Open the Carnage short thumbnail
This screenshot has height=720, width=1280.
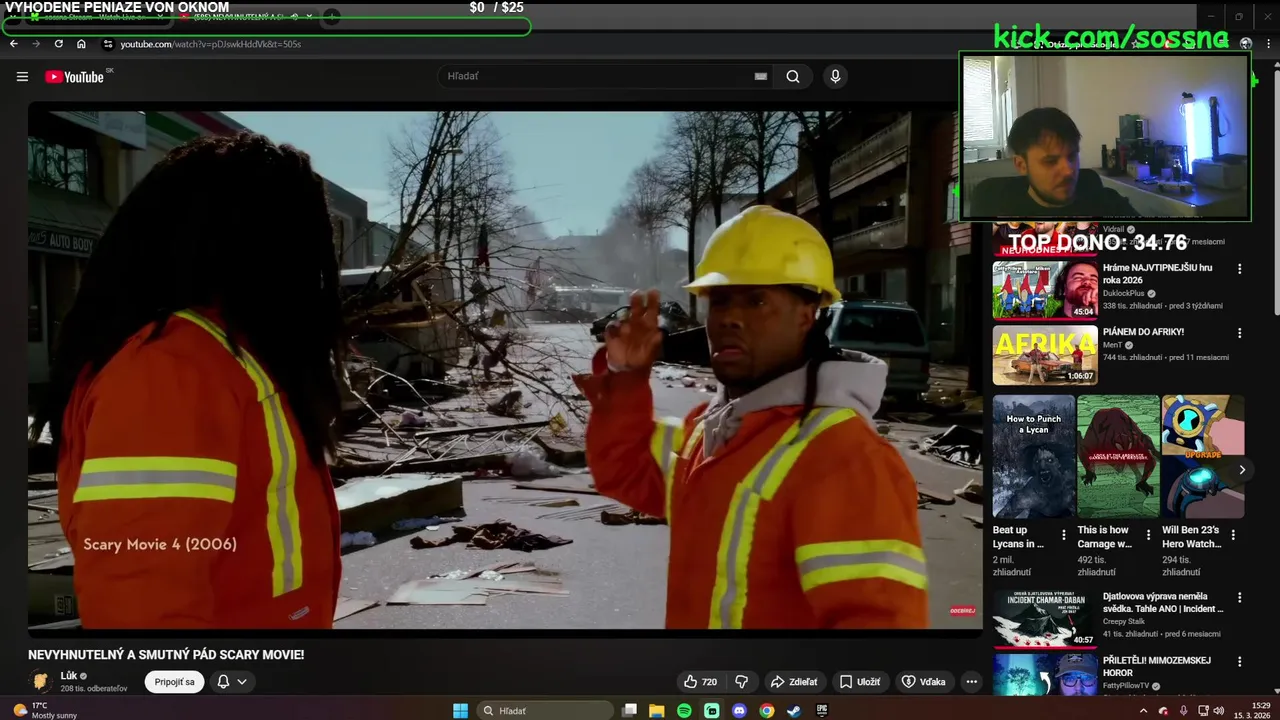1118,457
